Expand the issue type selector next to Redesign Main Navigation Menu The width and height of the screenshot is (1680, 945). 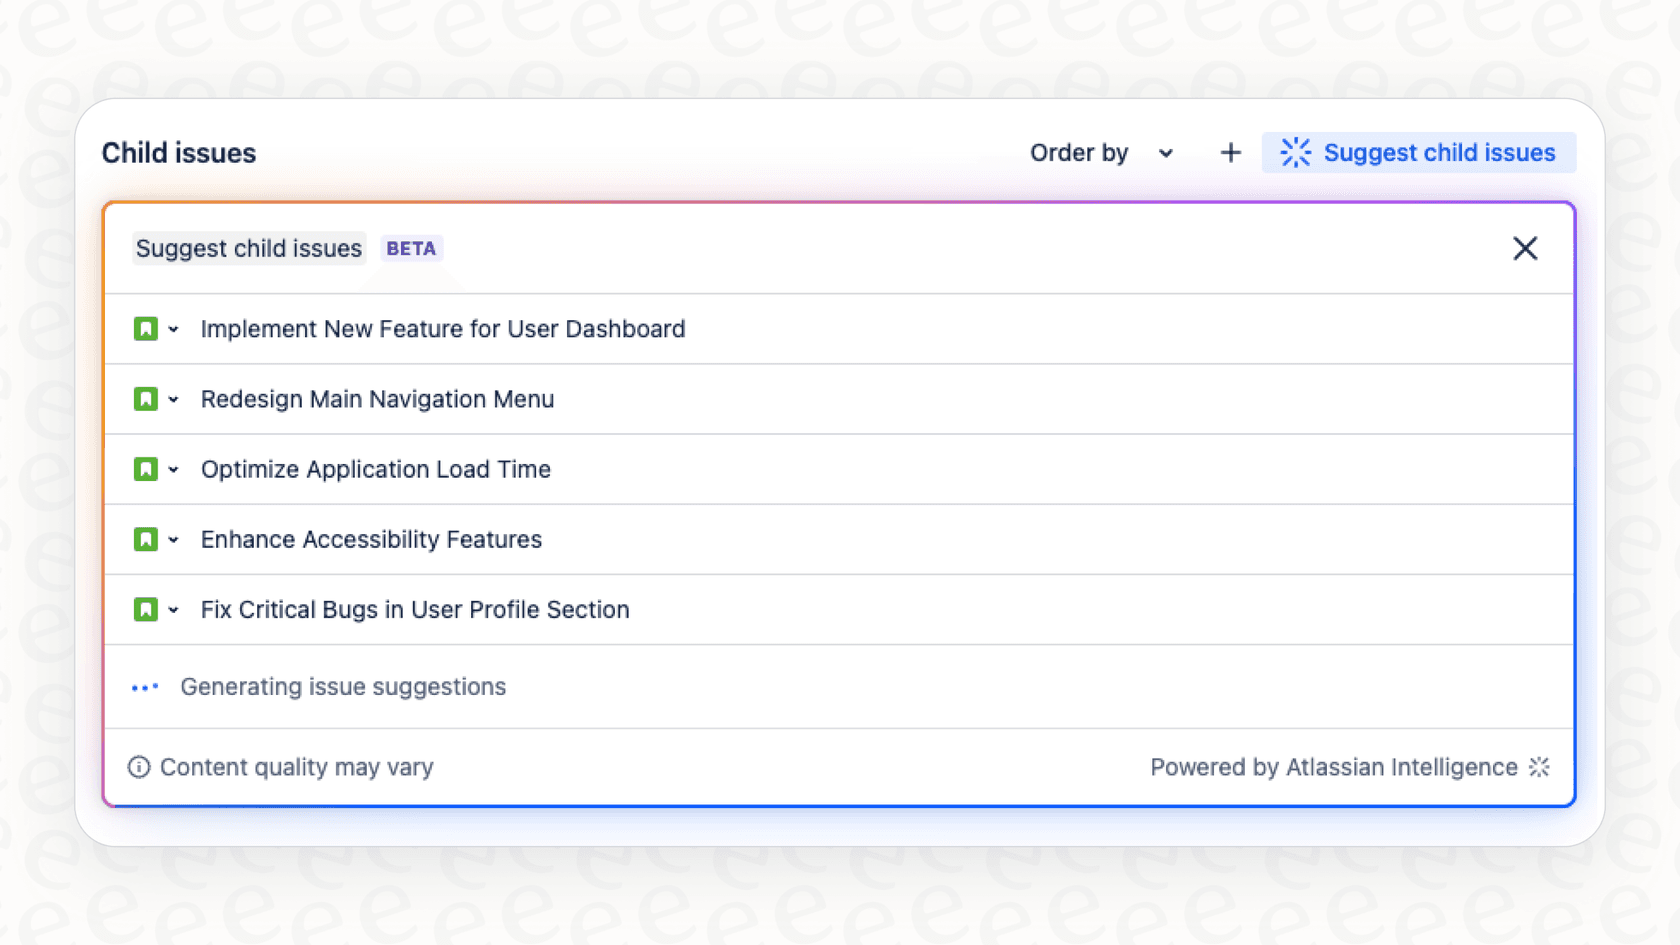click(174, 398)
